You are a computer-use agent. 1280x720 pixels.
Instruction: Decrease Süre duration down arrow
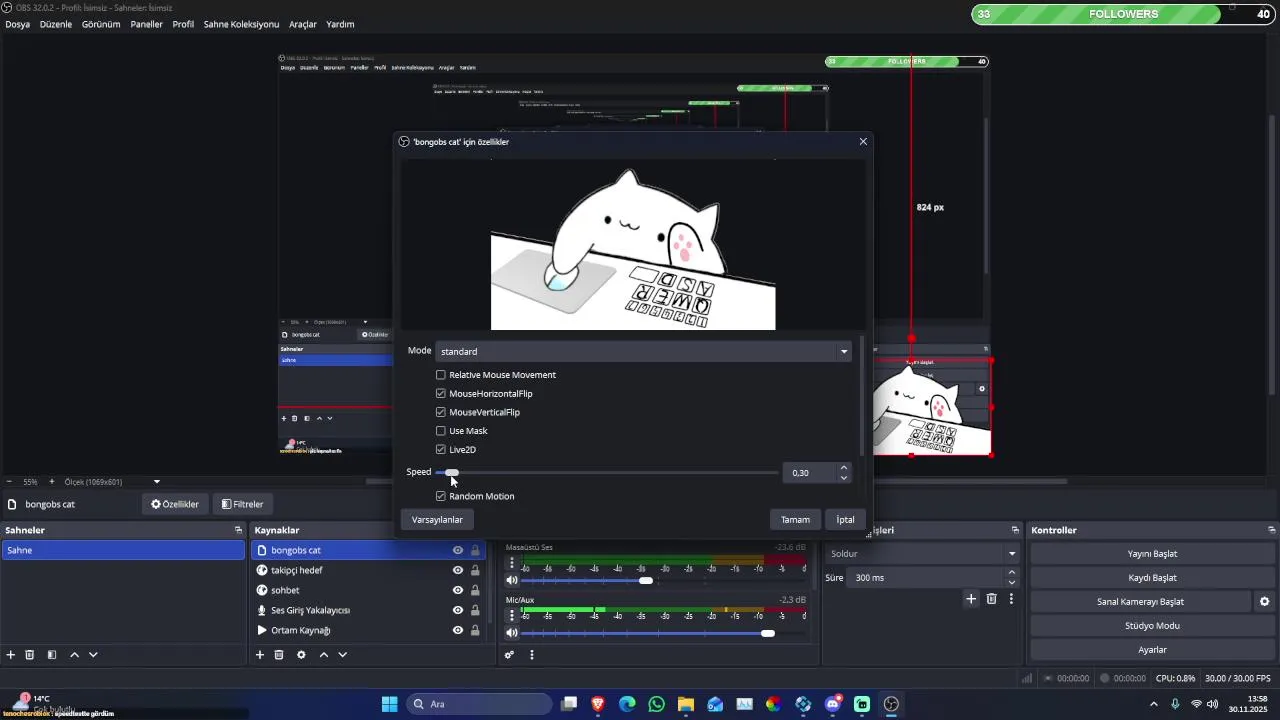click(1011, 583)
